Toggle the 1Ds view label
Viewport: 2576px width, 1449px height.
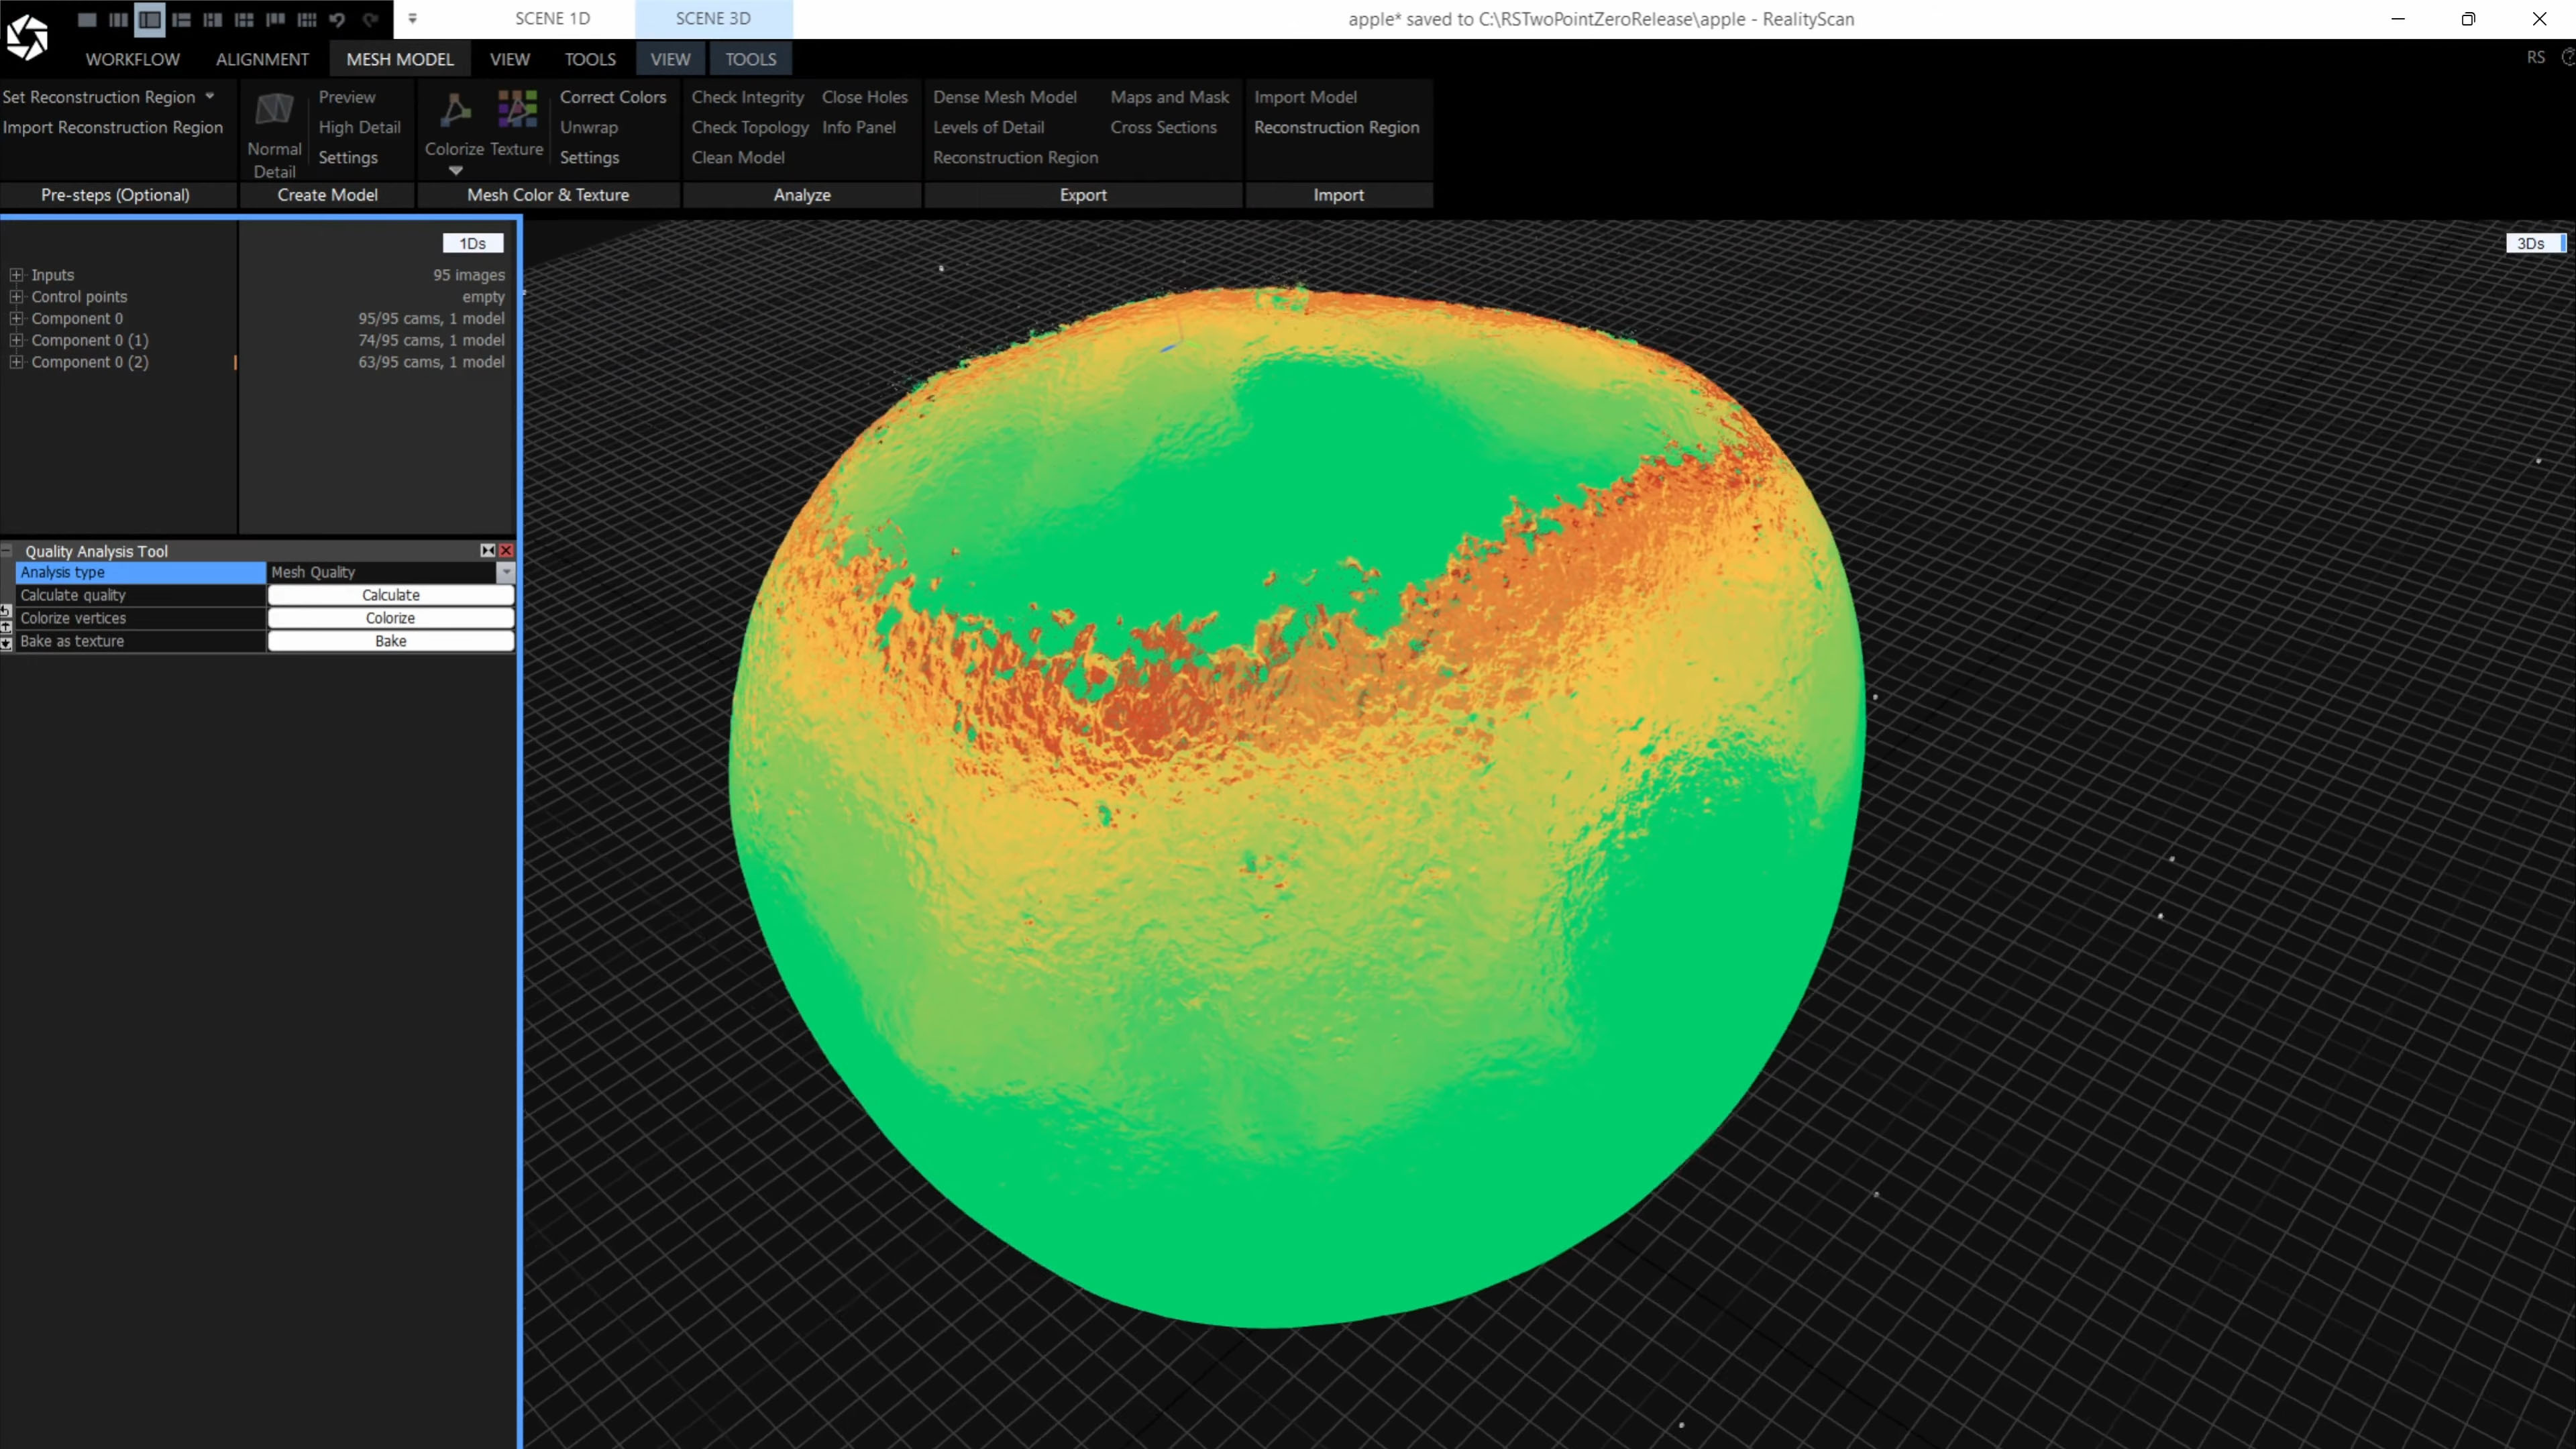[x=472, y=243]
